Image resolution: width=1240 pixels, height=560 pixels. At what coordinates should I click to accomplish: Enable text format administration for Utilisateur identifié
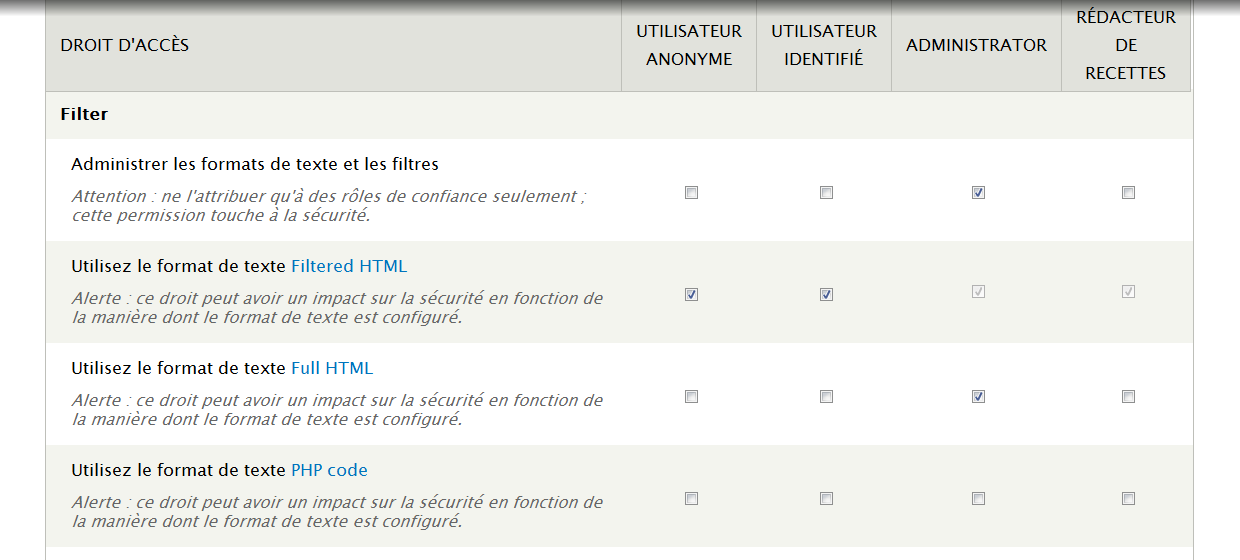pos(826,193)
